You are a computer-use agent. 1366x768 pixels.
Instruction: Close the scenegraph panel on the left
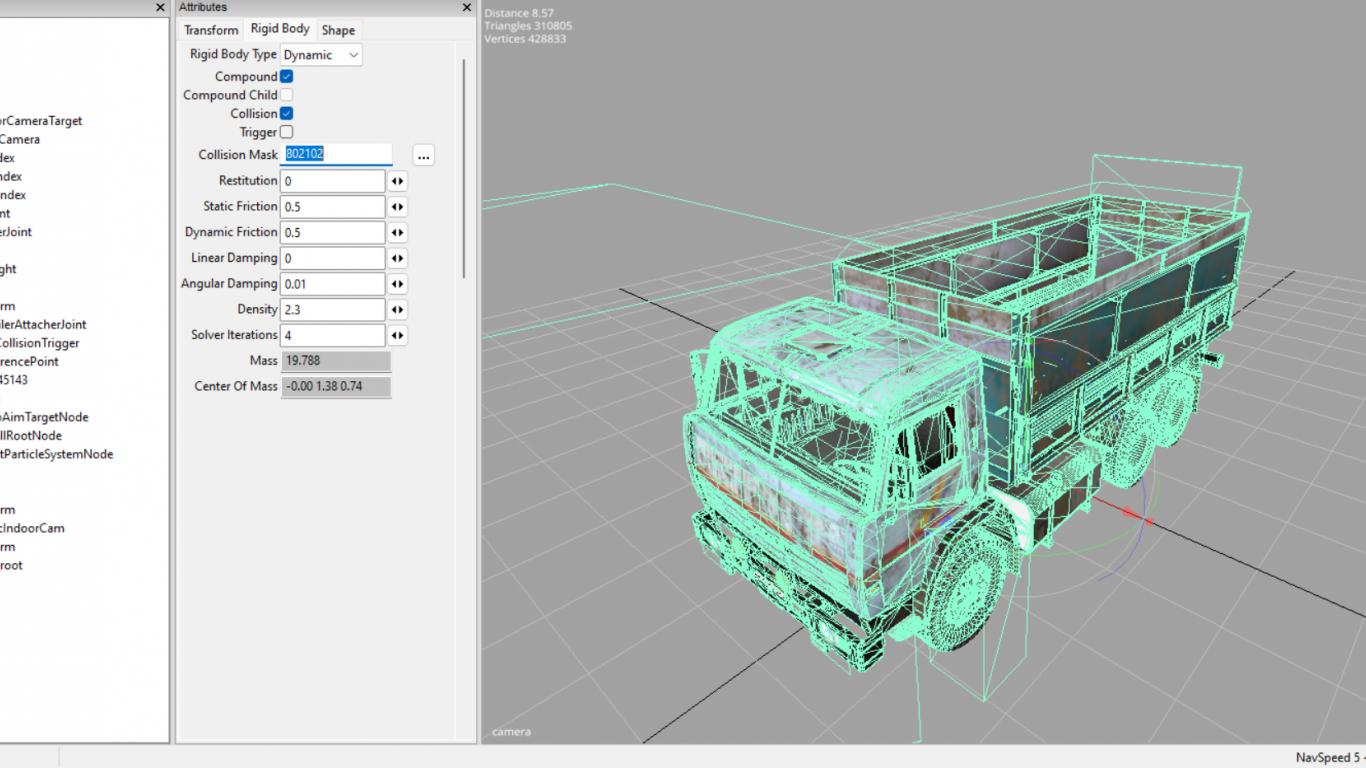coord(160,7)
